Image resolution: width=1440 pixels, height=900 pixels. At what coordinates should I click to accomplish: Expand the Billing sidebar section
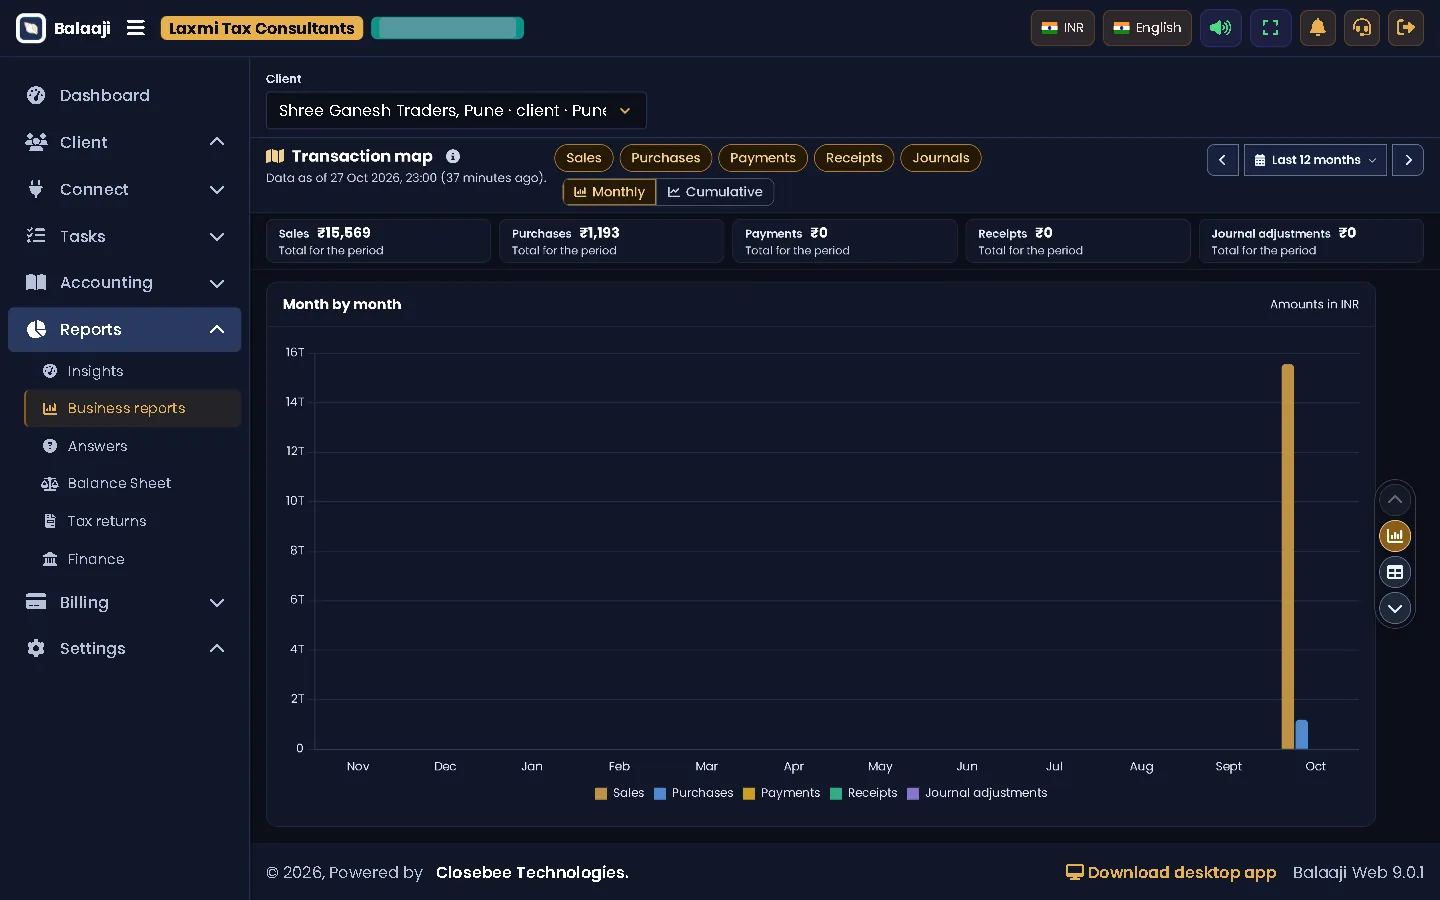coord(125,602)
